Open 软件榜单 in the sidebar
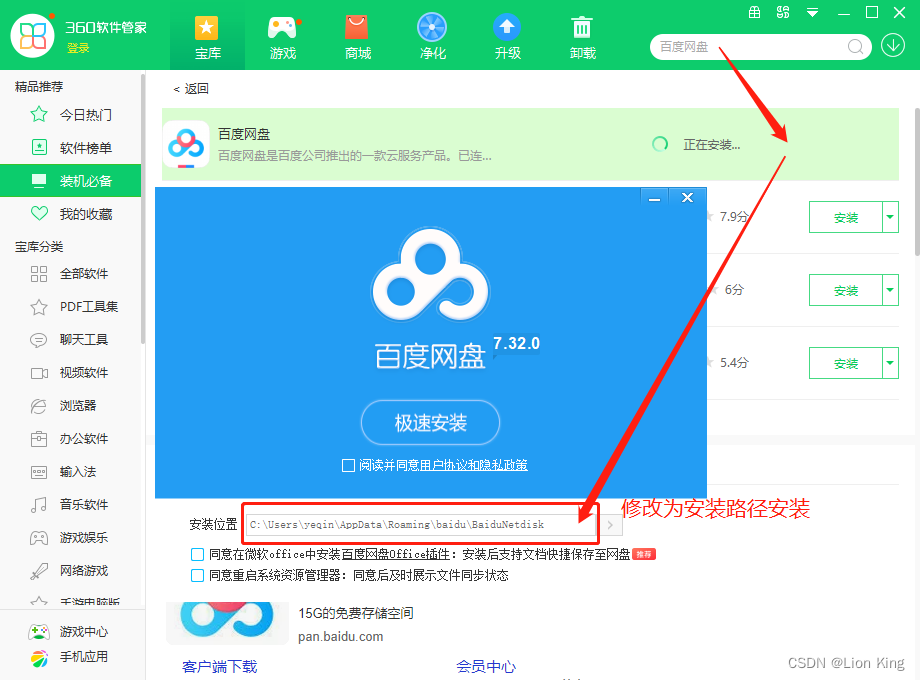Image resolution: width=920 pixels, height=680 pixels. 70,147
